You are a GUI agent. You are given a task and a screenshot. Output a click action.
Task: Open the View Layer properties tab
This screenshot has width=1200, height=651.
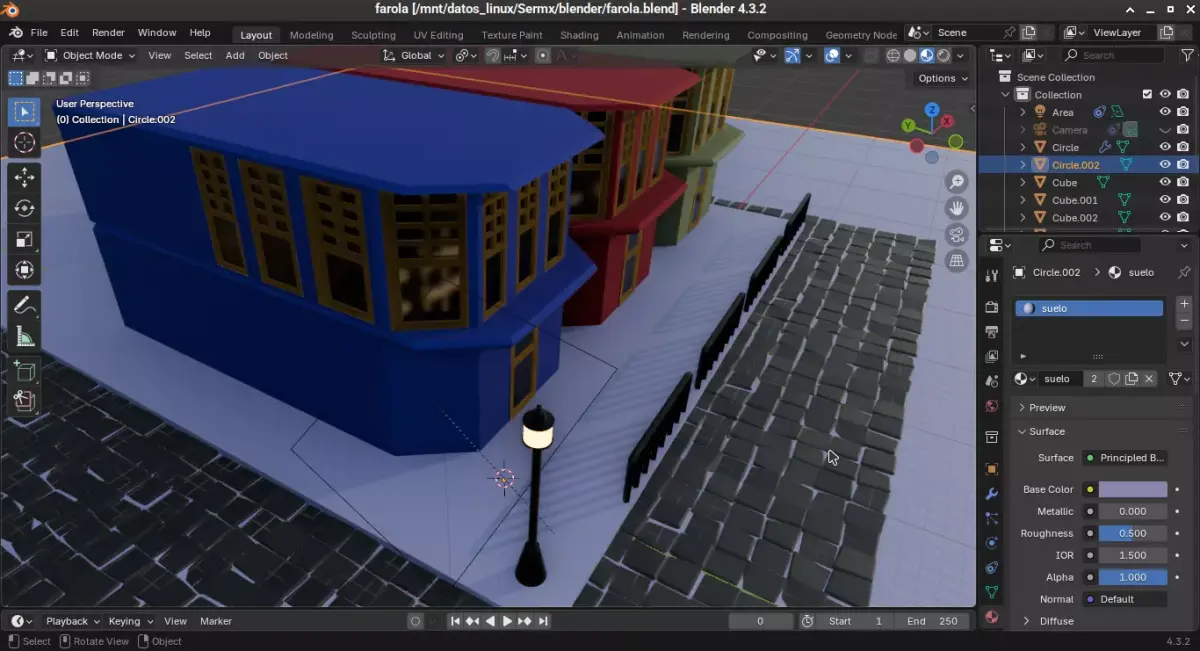coord(992,356)
